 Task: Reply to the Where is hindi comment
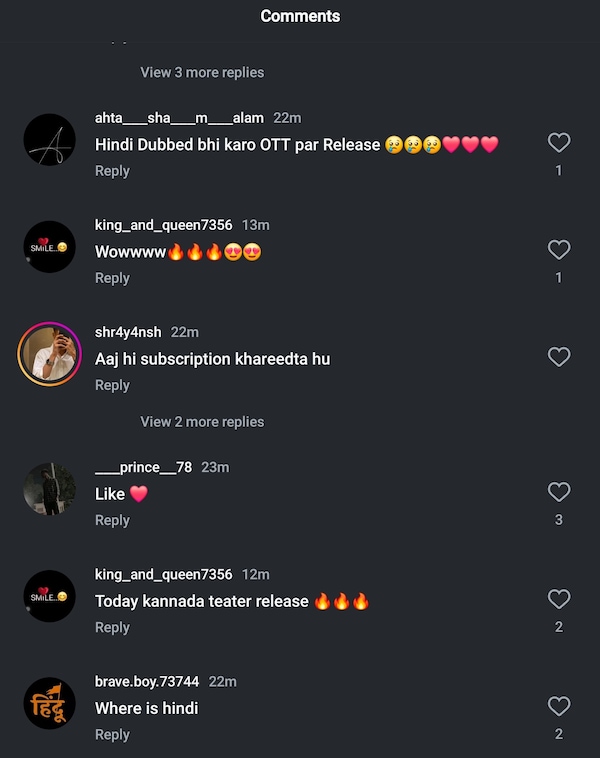(x=112, y=735)
